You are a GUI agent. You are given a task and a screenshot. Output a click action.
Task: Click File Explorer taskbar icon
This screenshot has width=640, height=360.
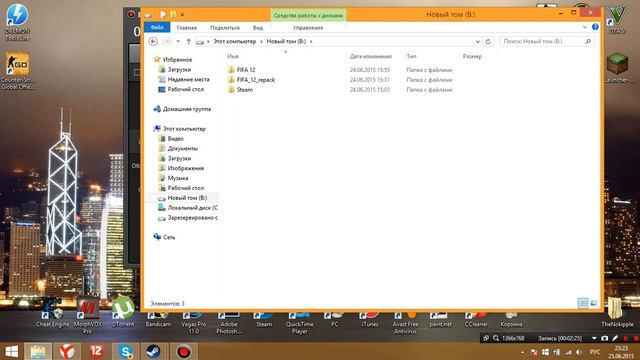click(x=38, y=351)
